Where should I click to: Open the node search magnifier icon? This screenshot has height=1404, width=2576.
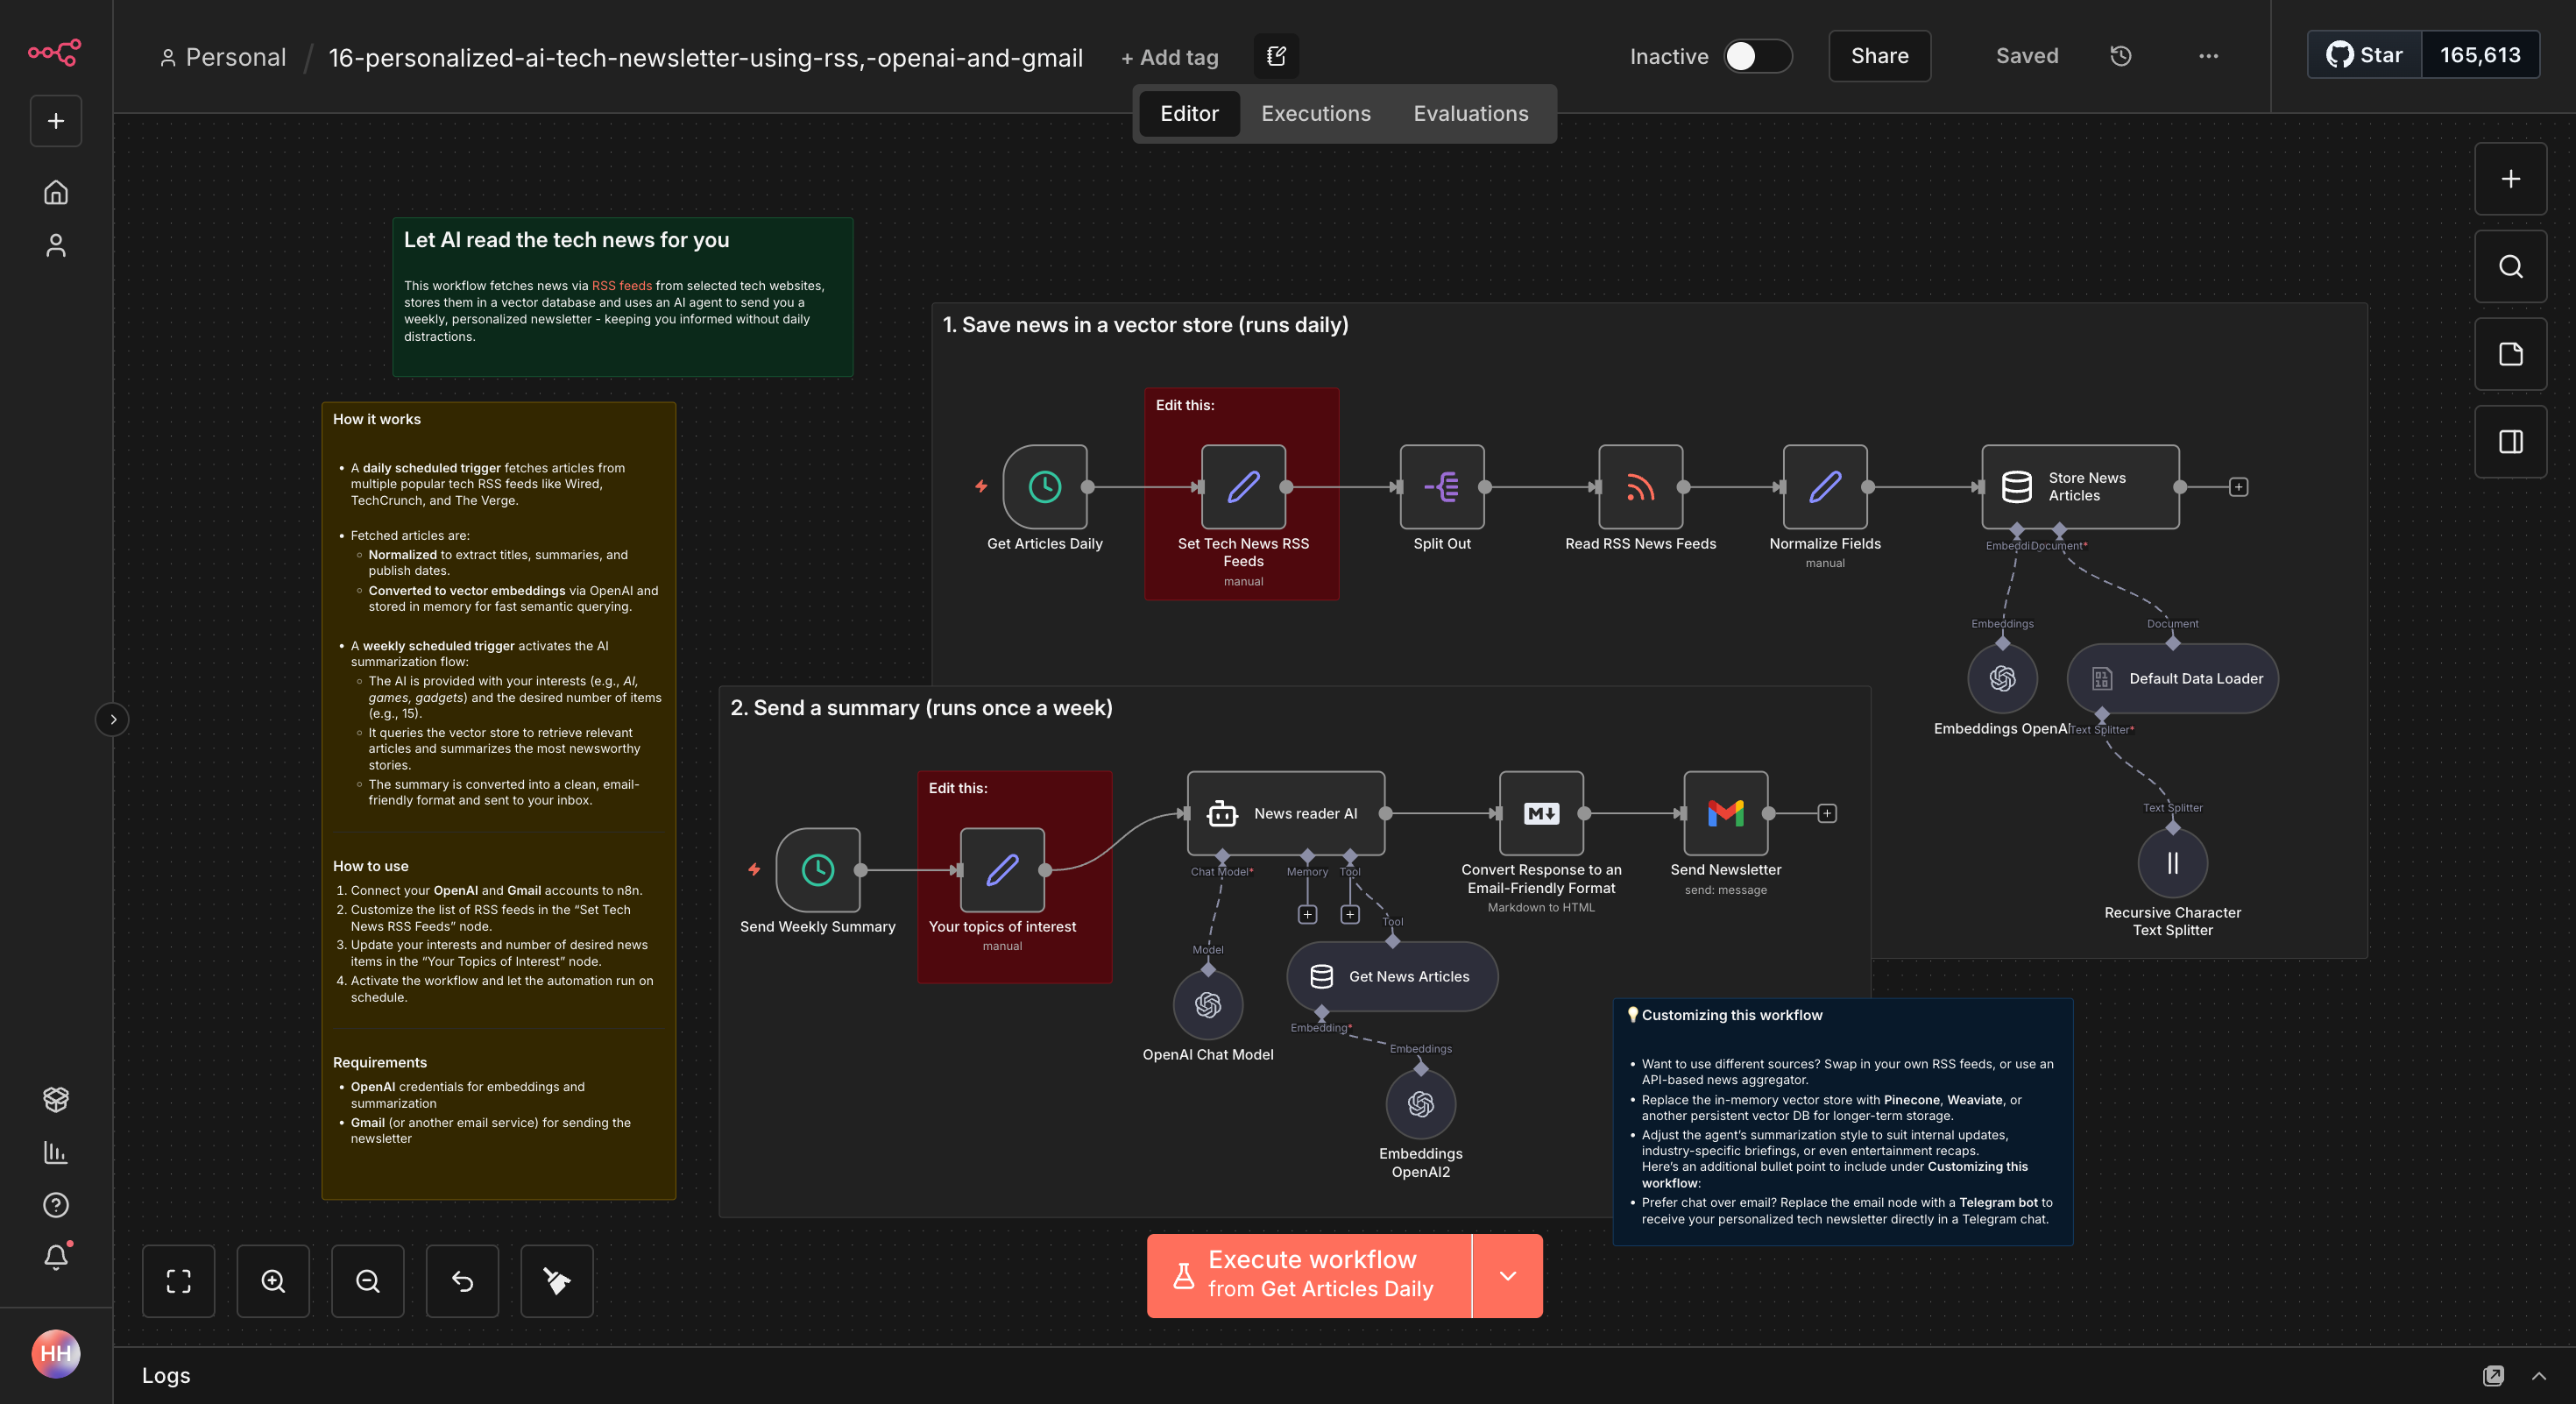point(2510,267)
